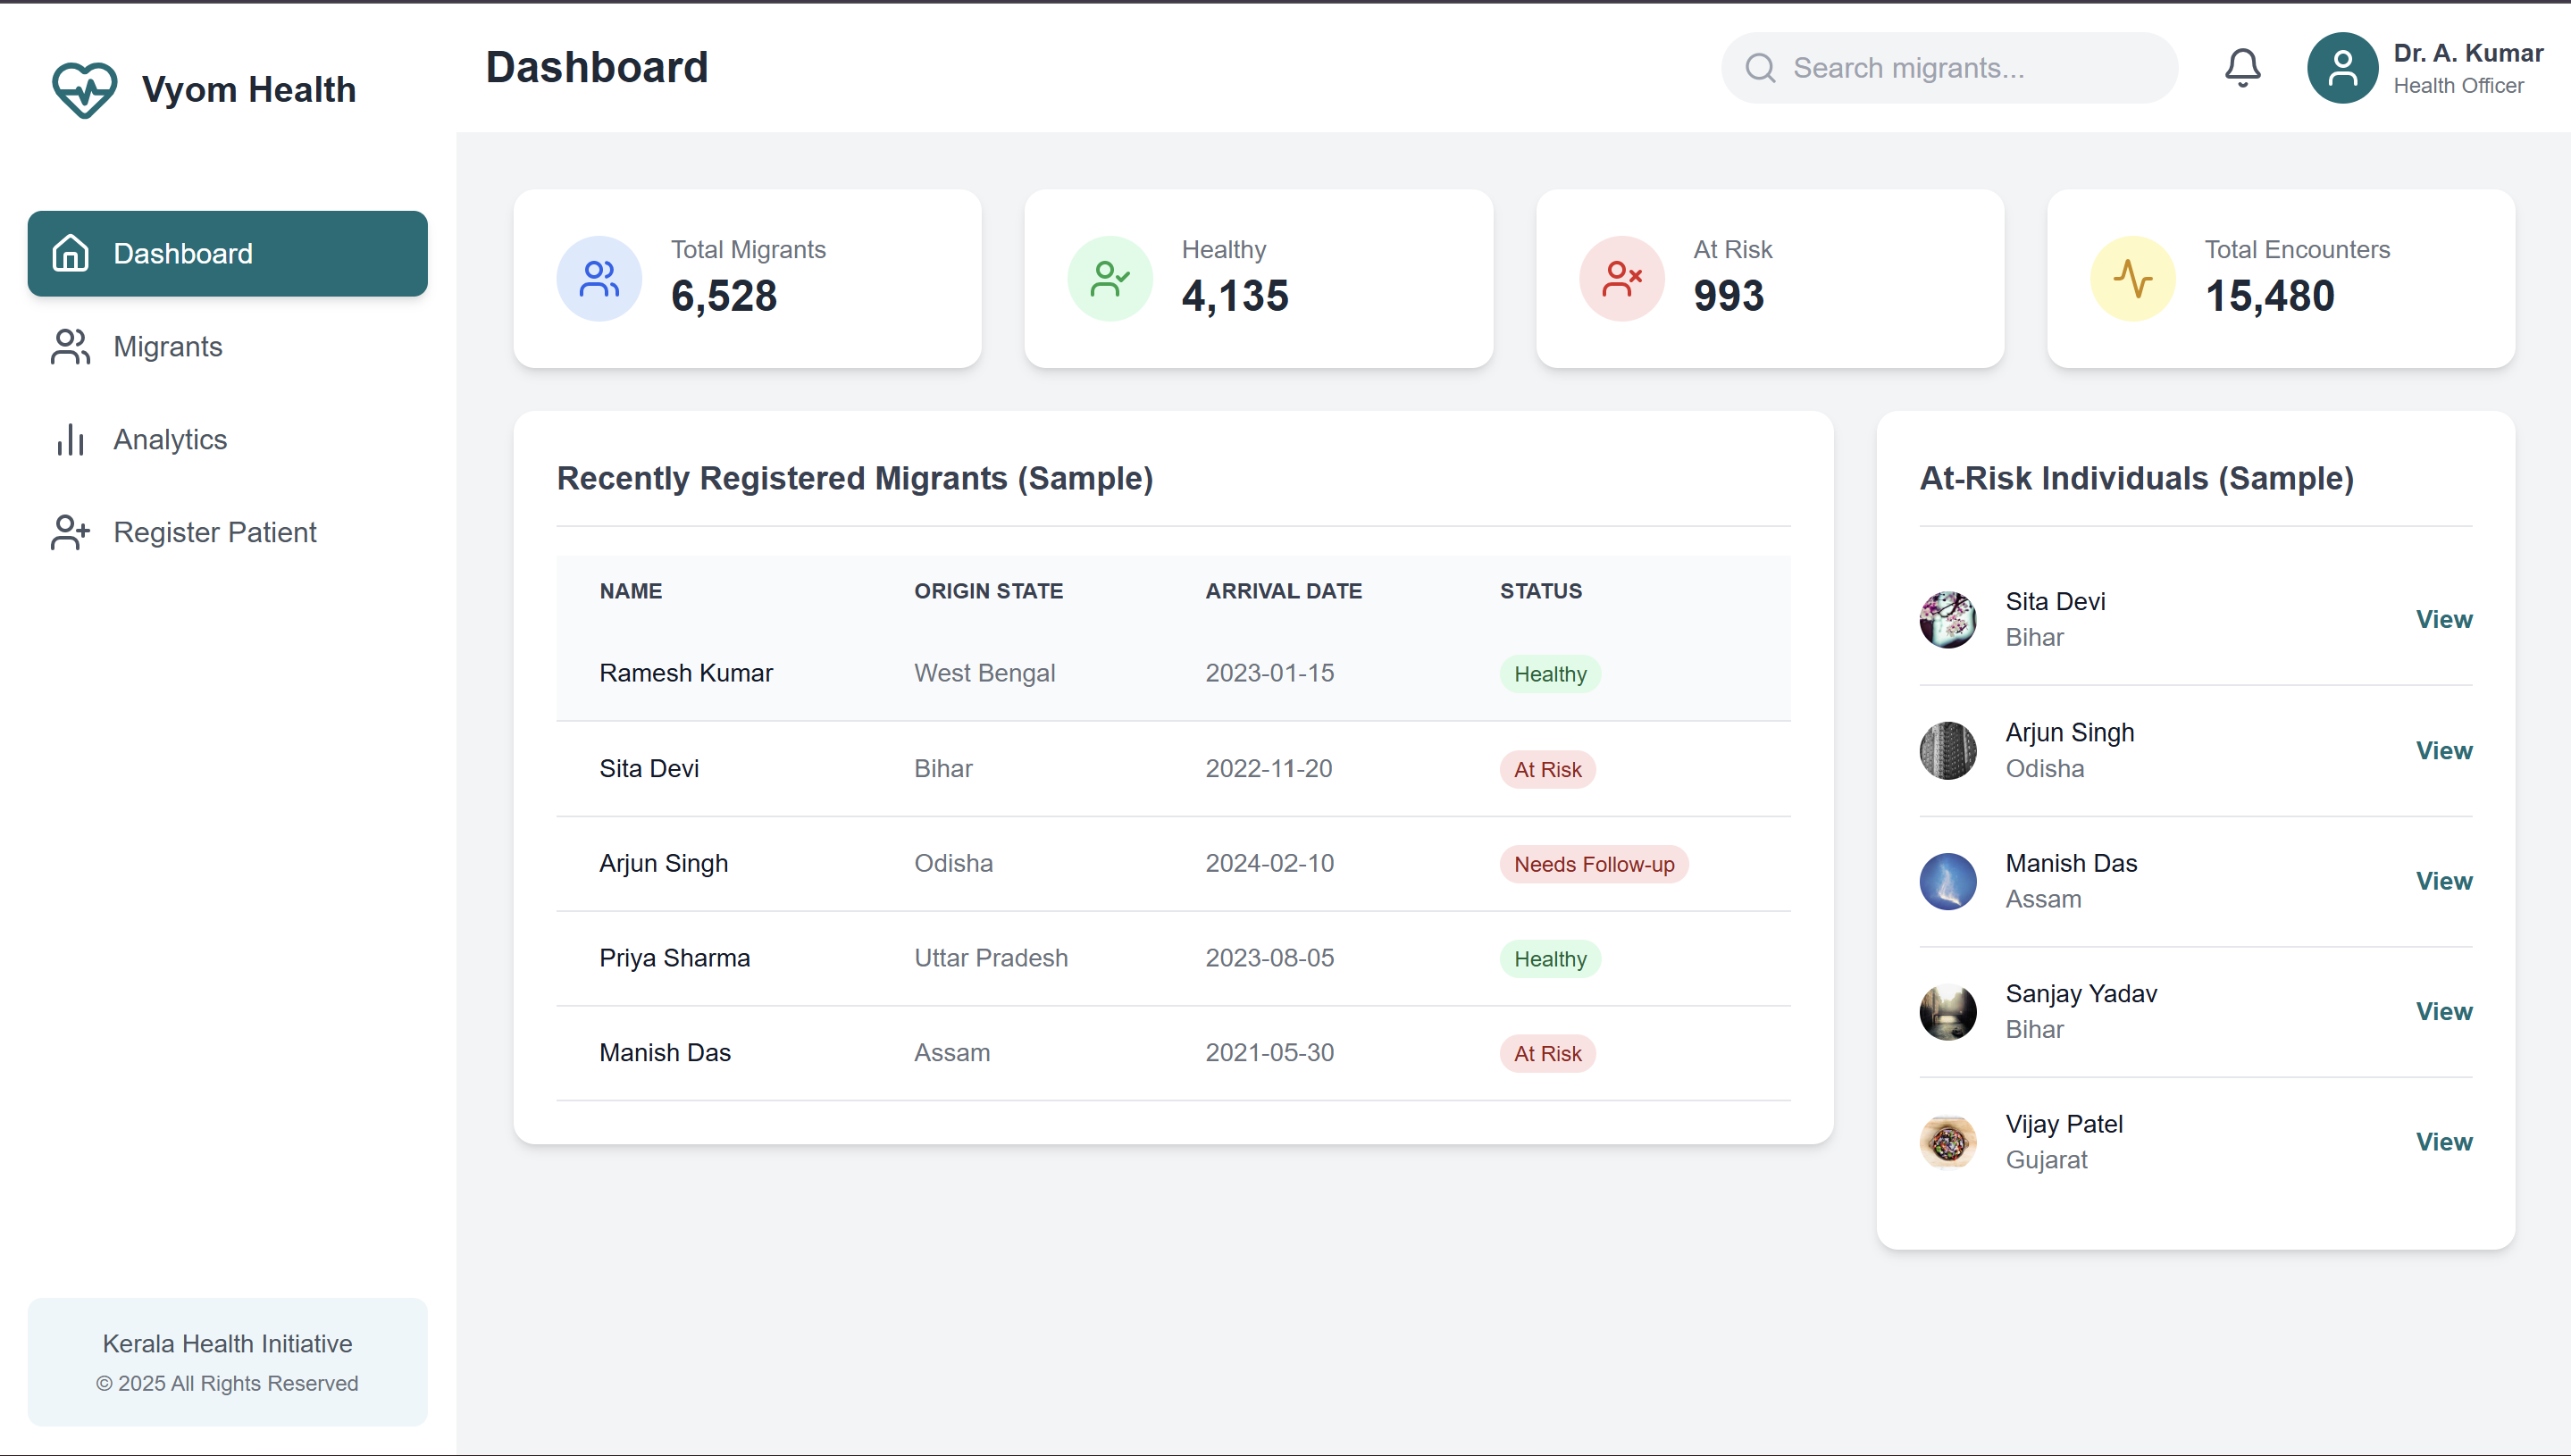Click the Vyom Health heart logo

(84, 89)
